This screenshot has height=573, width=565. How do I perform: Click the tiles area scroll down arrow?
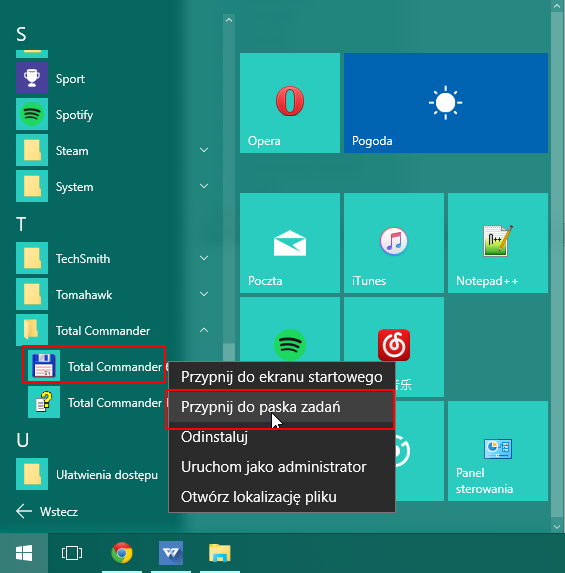coord(557,527)
